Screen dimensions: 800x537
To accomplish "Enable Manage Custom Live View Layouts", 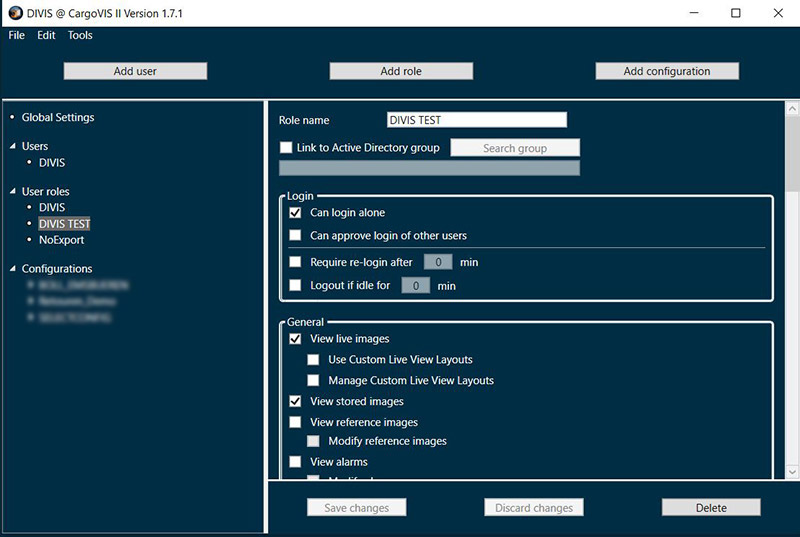I will pyautogui.click(x=313, y=380).
